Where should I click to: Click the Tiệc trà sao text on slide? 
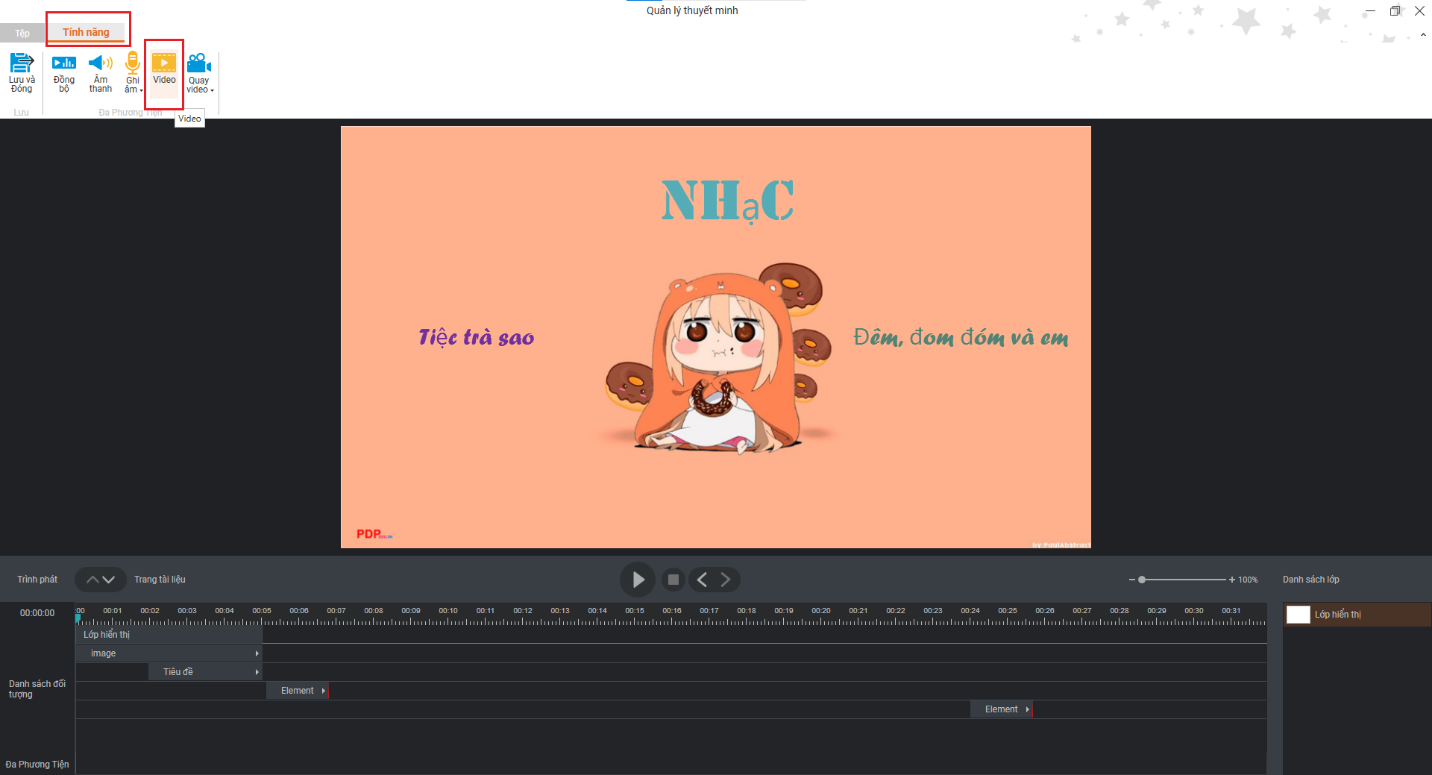coord(476,337)
